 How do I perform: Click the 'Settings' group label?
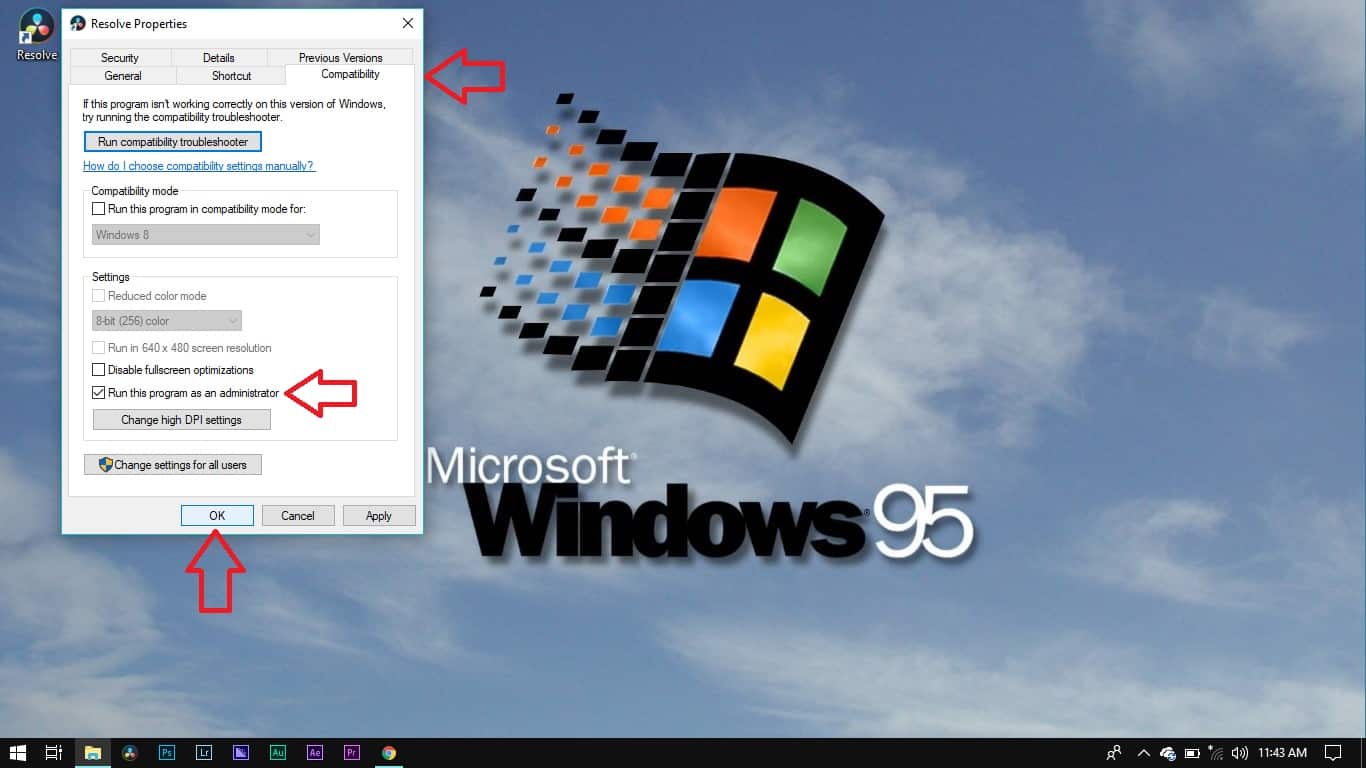pyautogui.click(x=111, y=277)
